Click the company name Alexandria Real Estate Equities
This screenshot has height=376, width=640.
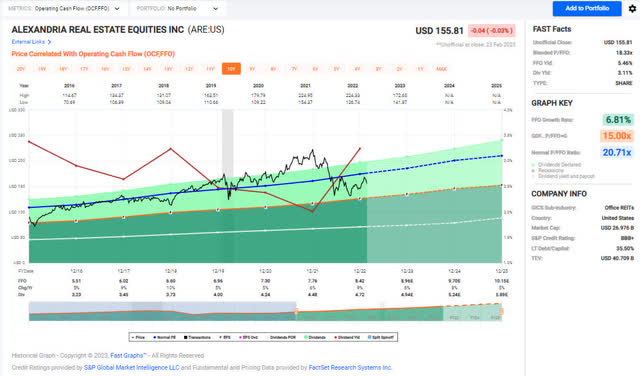point(98,29)
